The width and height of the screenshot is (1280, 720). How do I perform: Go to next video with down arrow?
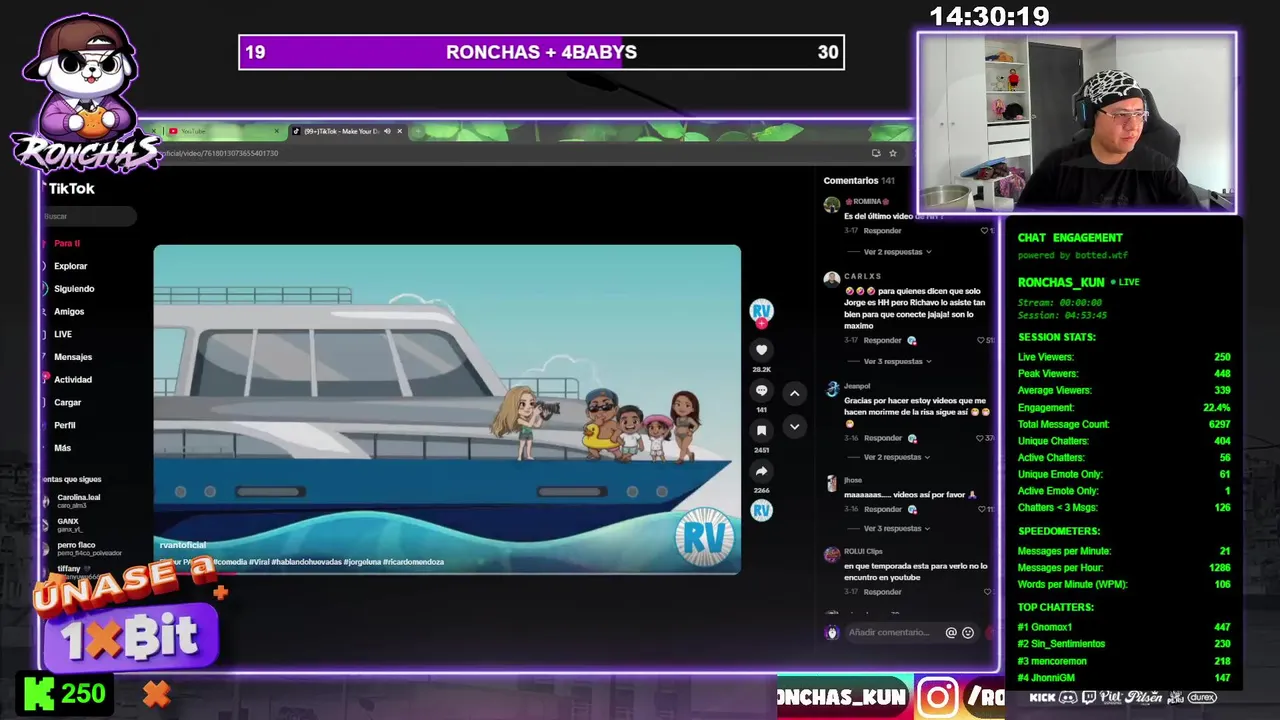(x=794, y=427)
